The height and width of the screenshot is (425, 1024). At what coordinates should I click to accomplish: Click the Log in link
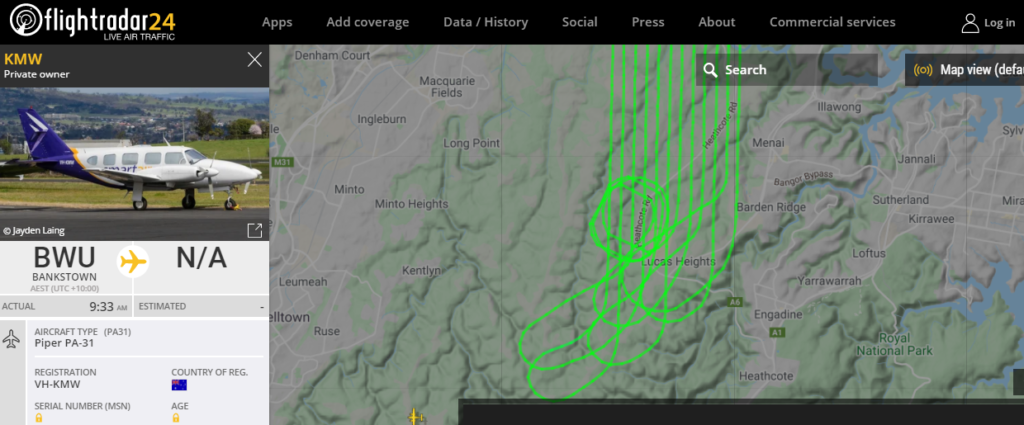tap(999, 23)
